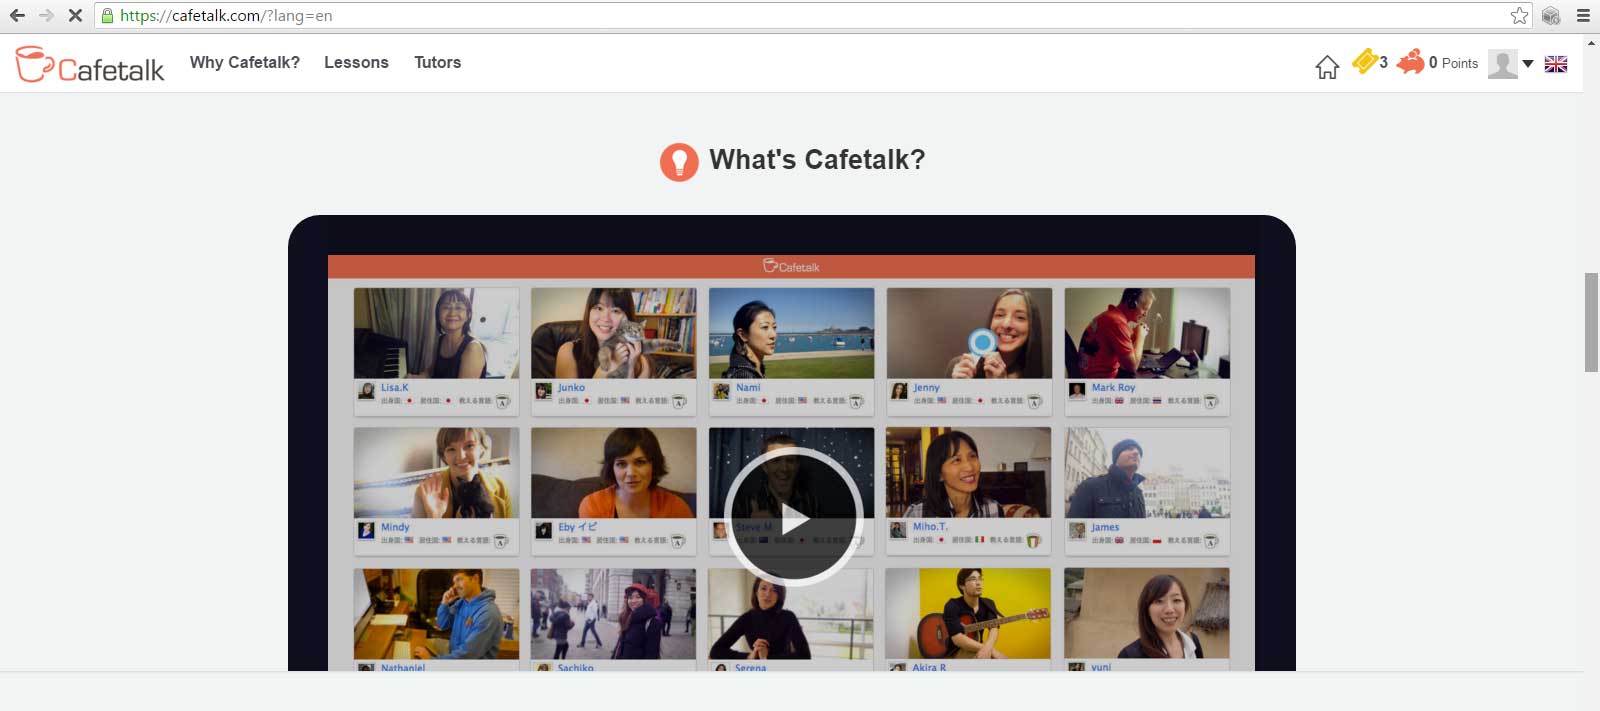Click Sachiko tutor thumbnail

coord(613,614)
